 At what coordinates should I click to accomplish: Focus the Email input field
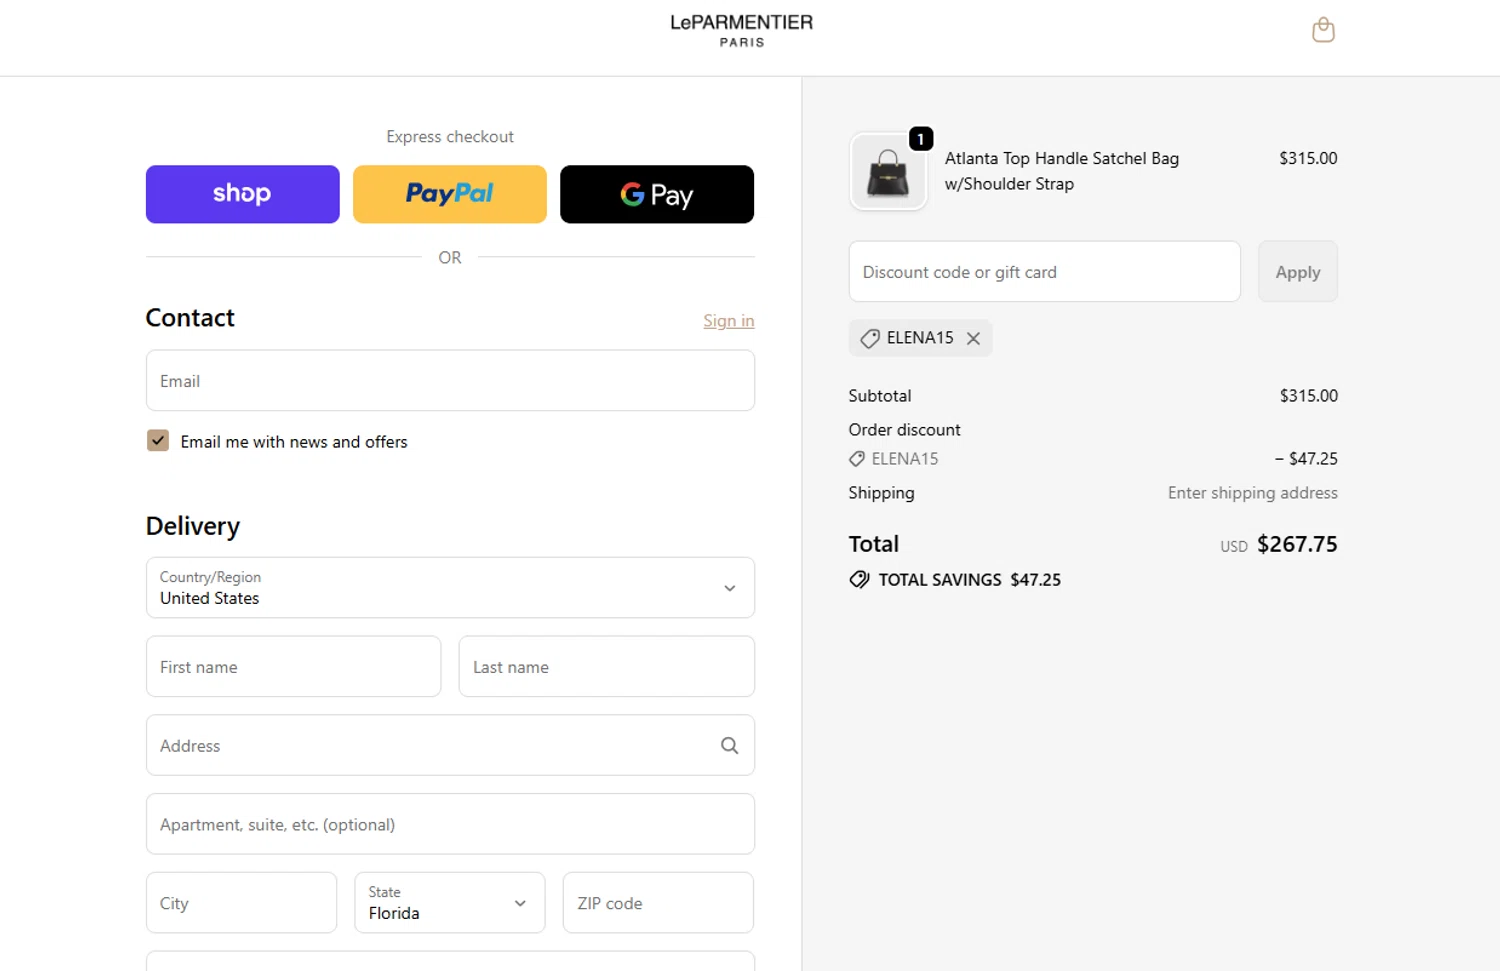(450, 380)
